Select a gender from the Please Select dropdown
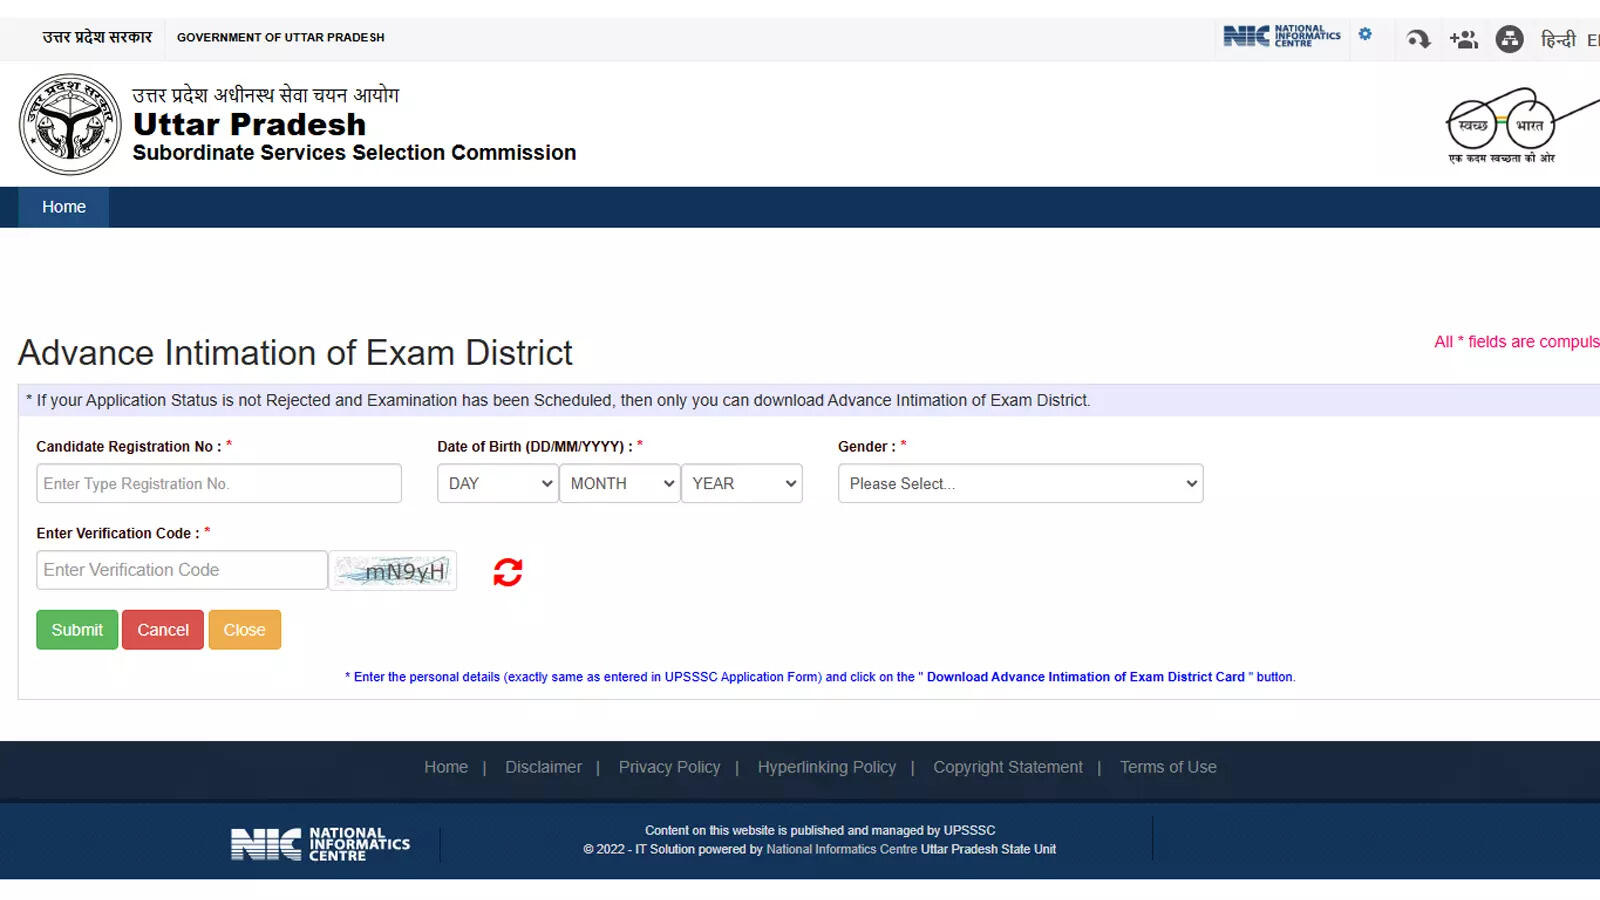This screenshot has height=900, width=1600. (1019, 483)
